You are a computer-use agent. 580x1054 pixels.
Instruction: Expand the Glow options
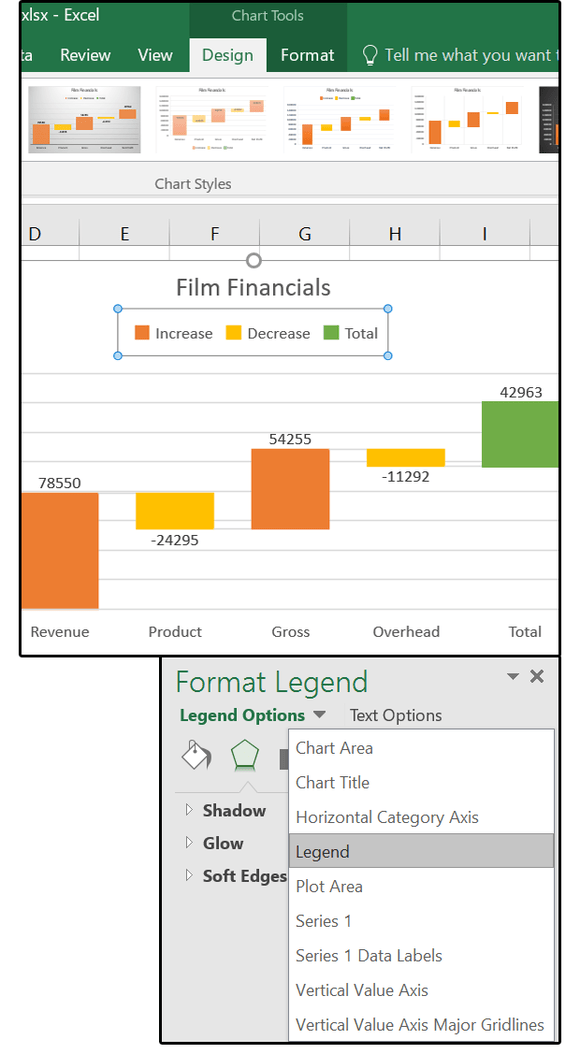click(222, 843)
